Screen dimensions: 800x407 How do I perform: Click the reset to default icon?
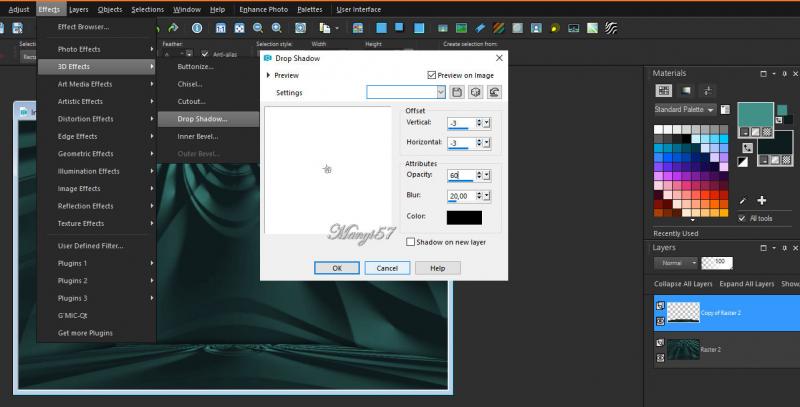click(x=493, y=92)
